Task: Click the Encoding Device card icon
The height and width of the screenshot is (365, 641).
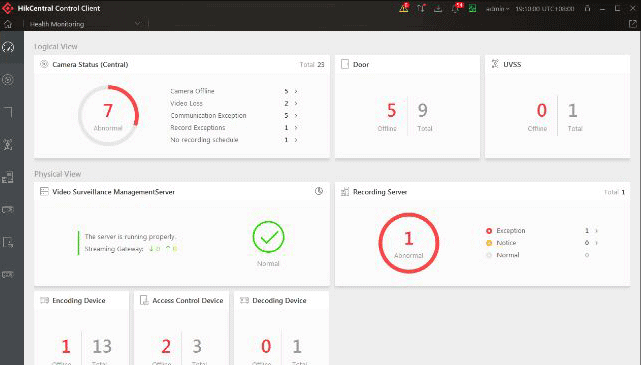Action: 44,300
